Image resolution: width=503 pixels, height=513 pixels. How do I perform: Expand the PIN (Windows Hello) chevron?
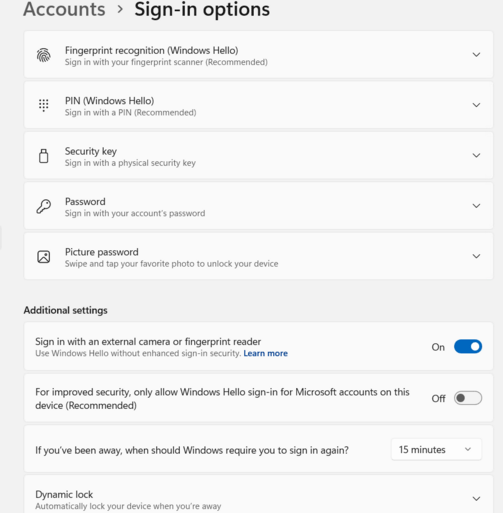476,105
